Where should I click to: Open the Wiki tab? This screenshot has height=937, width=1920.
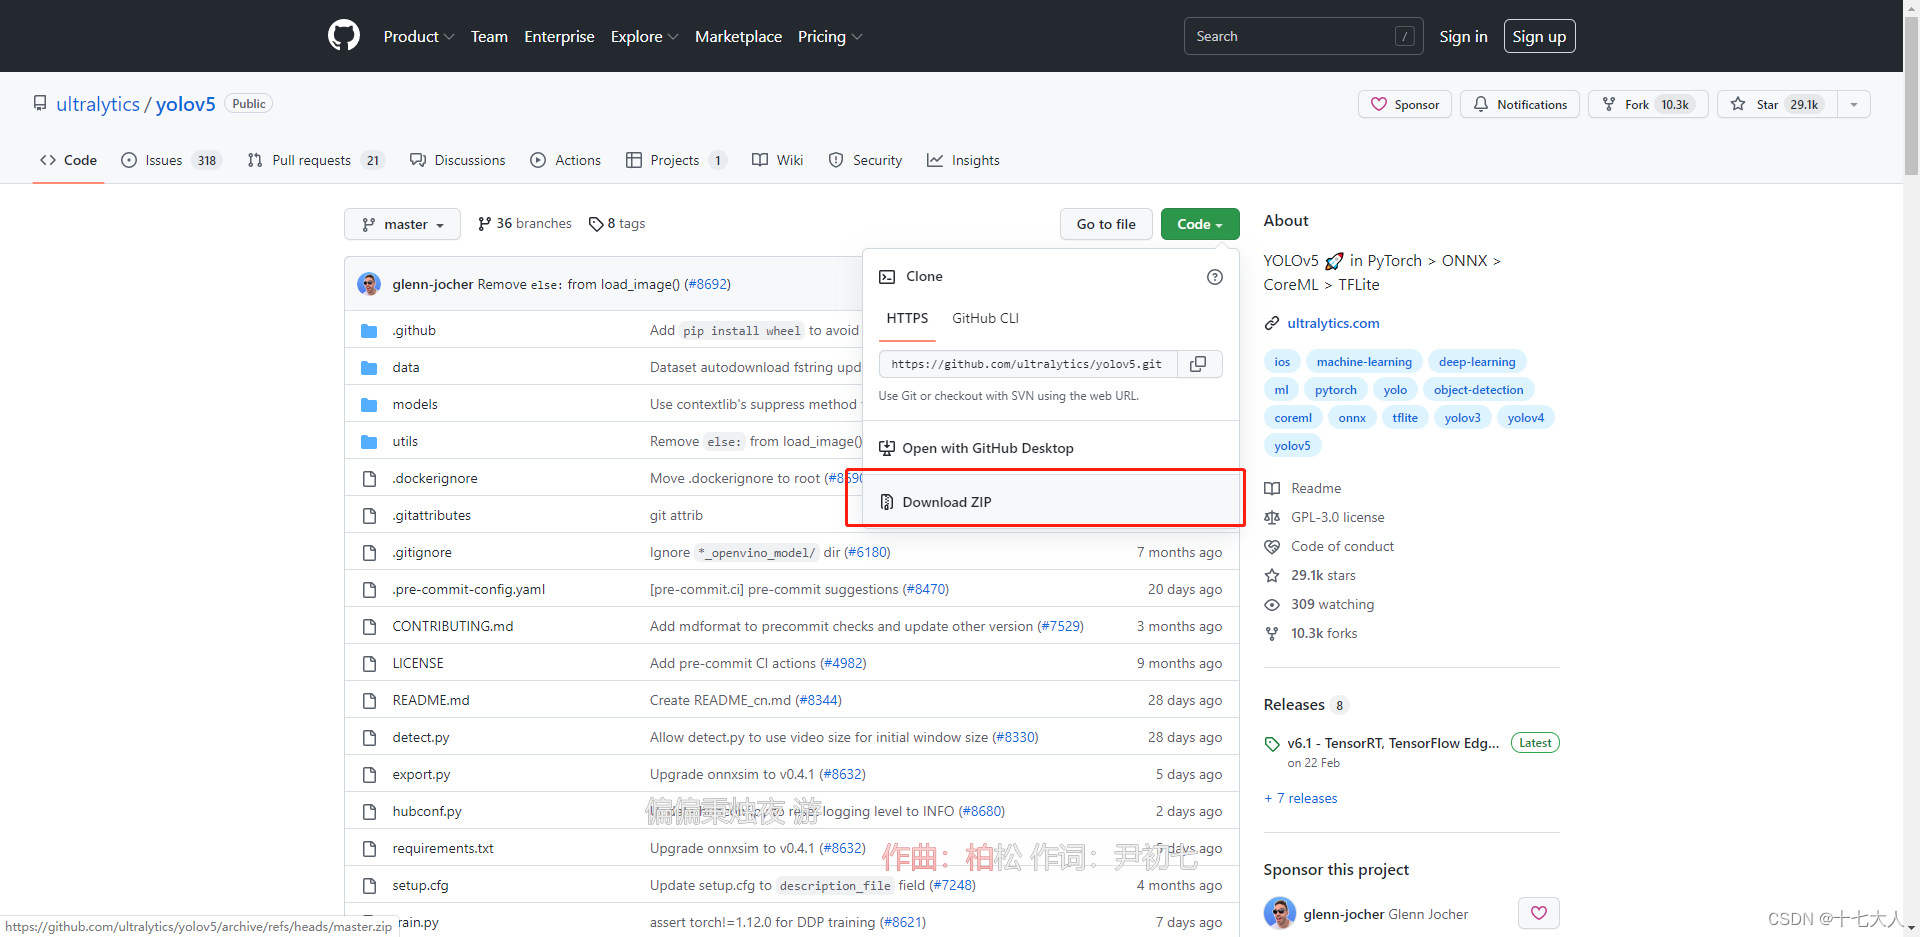coord(778,160)
